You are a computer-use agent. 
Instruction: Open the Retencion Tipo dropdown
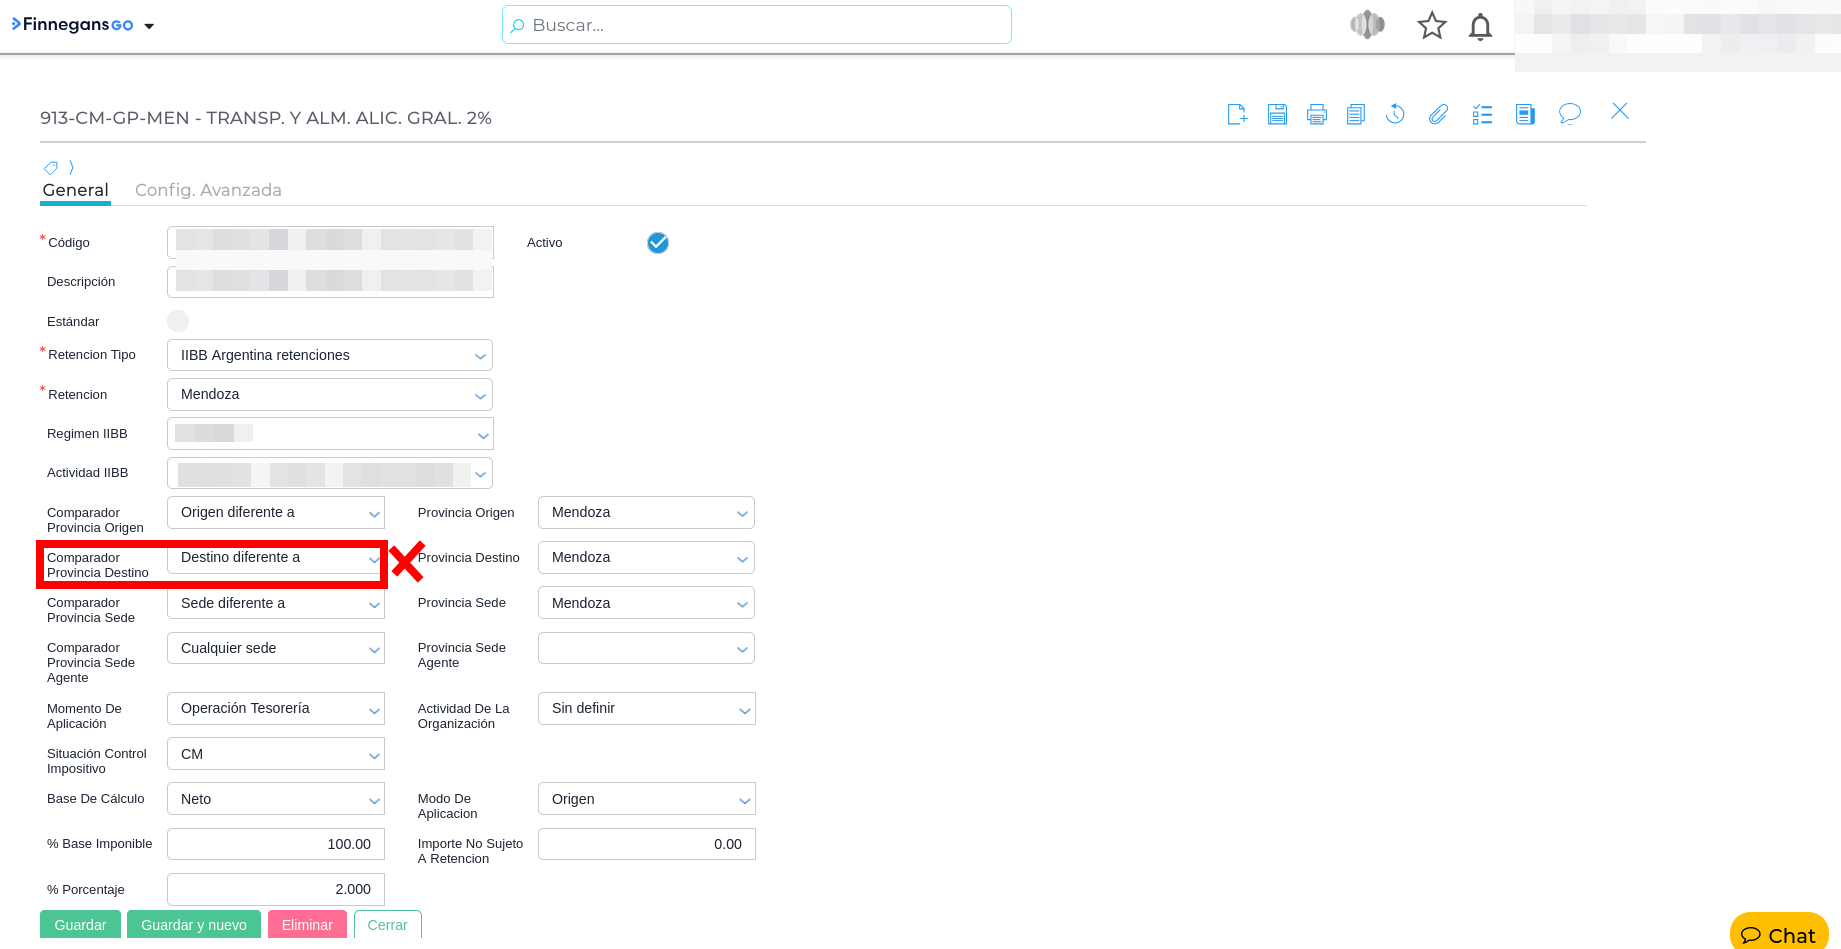[329, 355]
